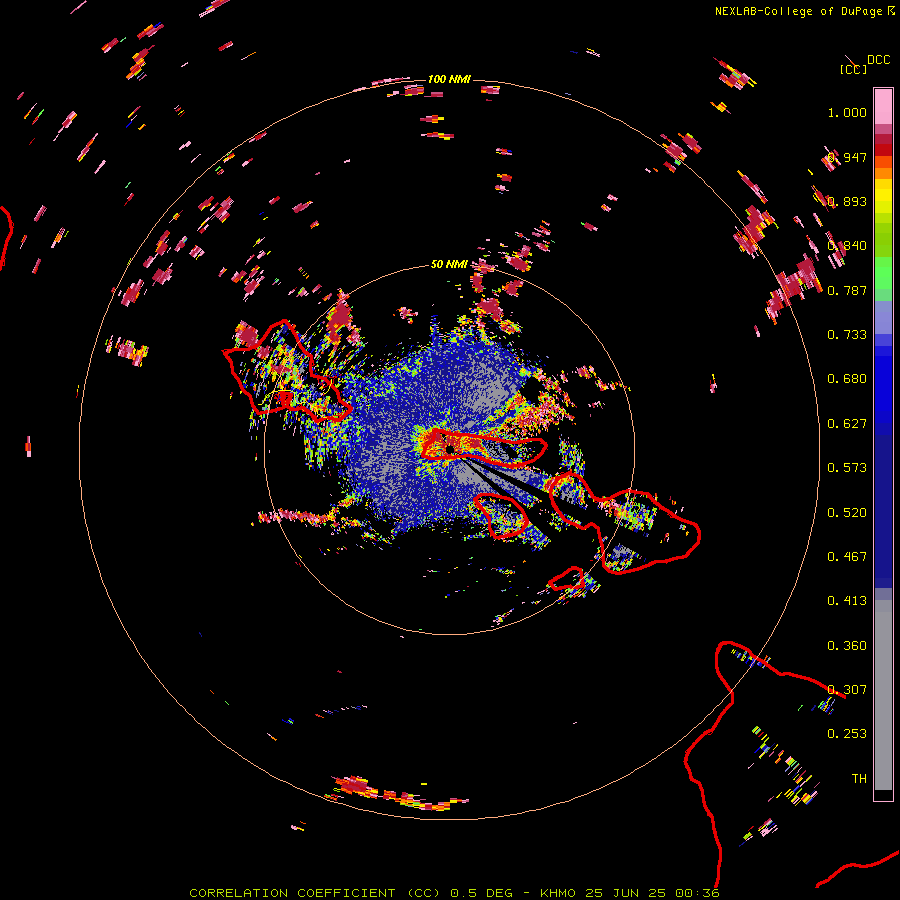Click the 50 NMI range ring label

(449, 264)
